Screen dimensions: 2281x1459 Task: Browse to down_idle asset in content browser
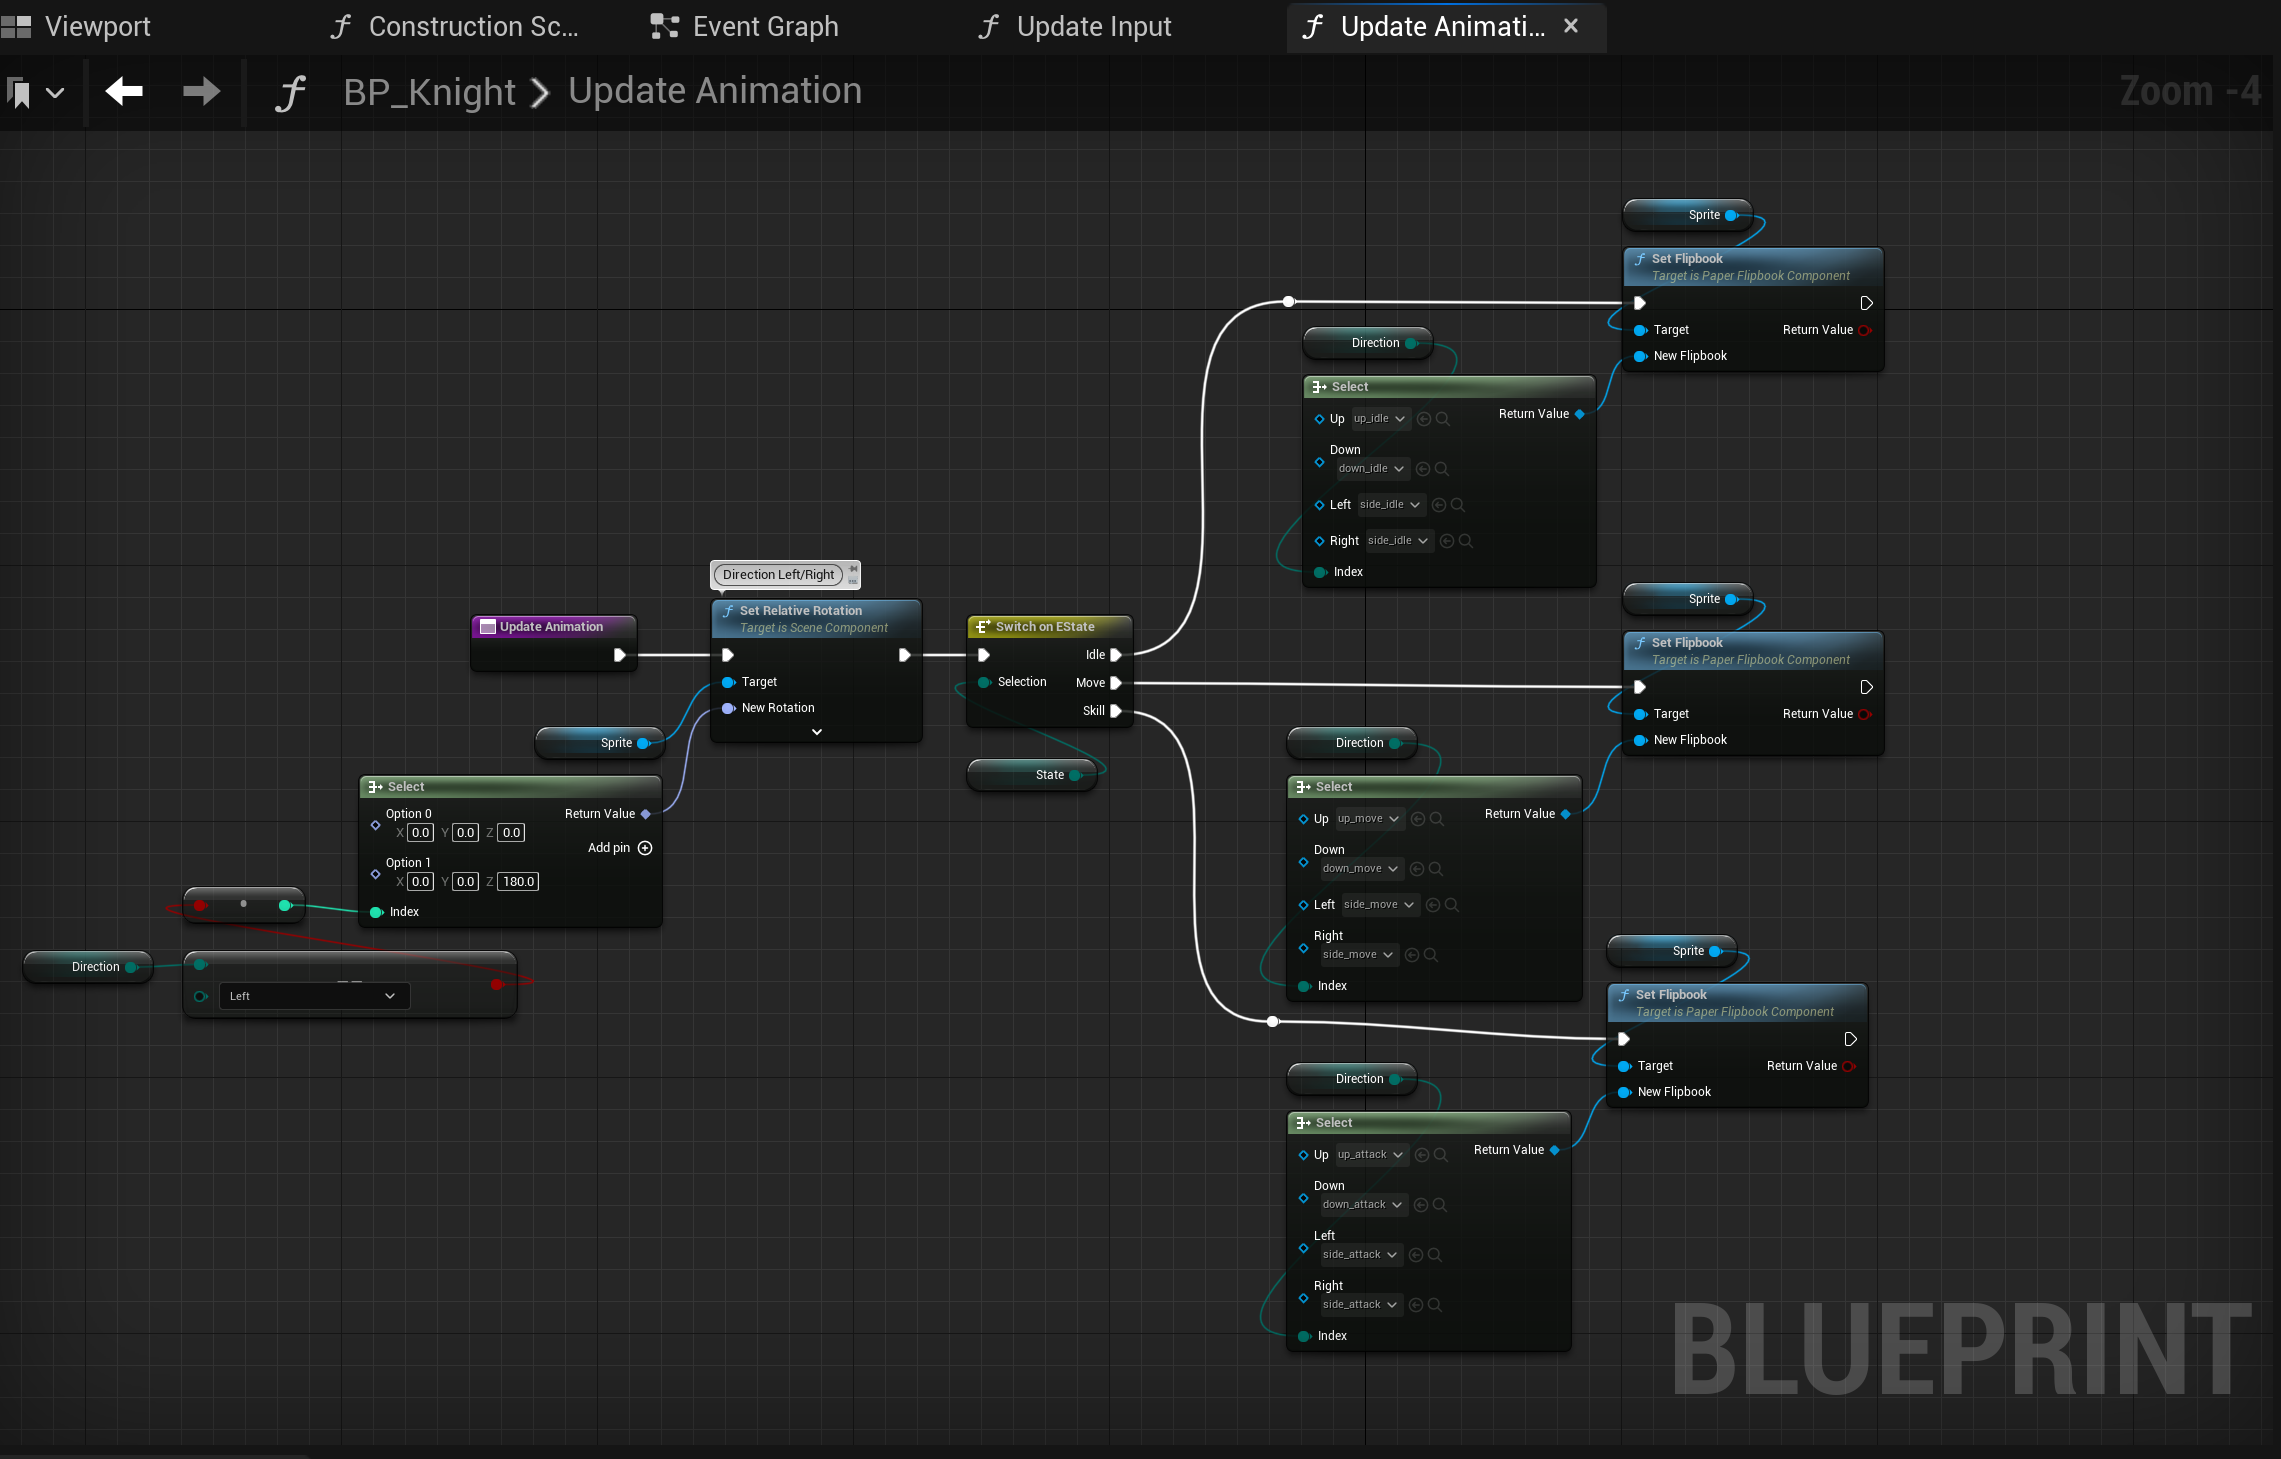pyautogui.click(x=1442, y=469)
